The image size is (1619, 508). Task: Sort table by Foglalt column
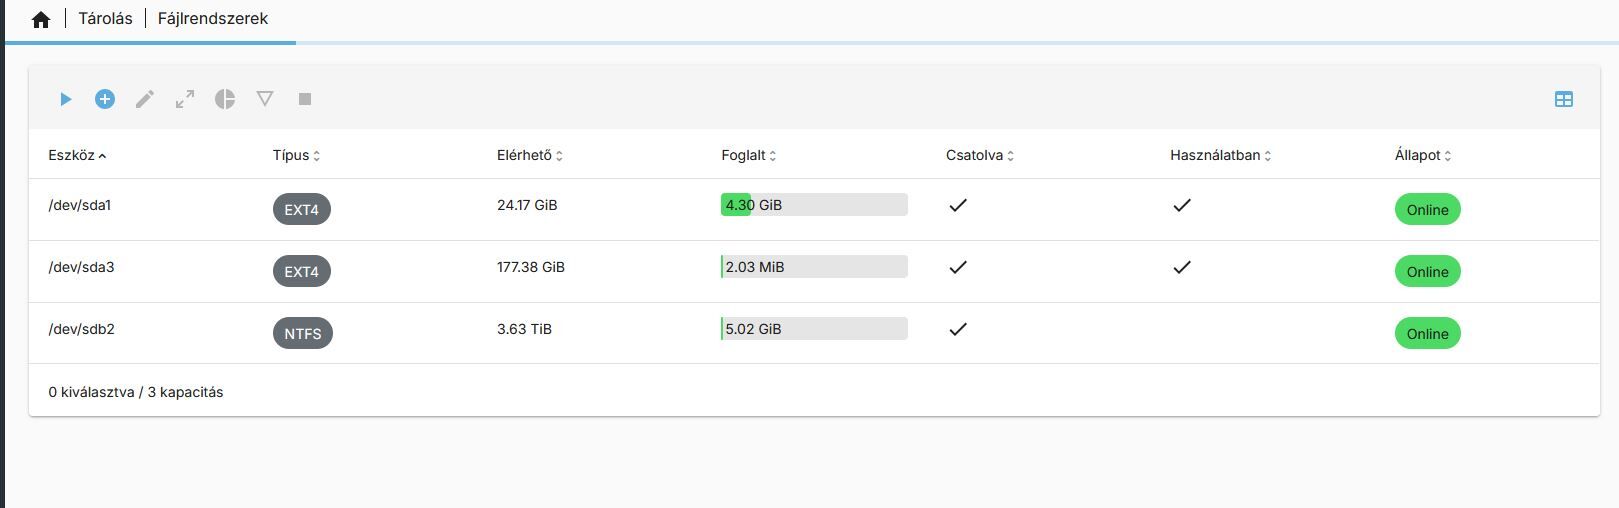743,155
